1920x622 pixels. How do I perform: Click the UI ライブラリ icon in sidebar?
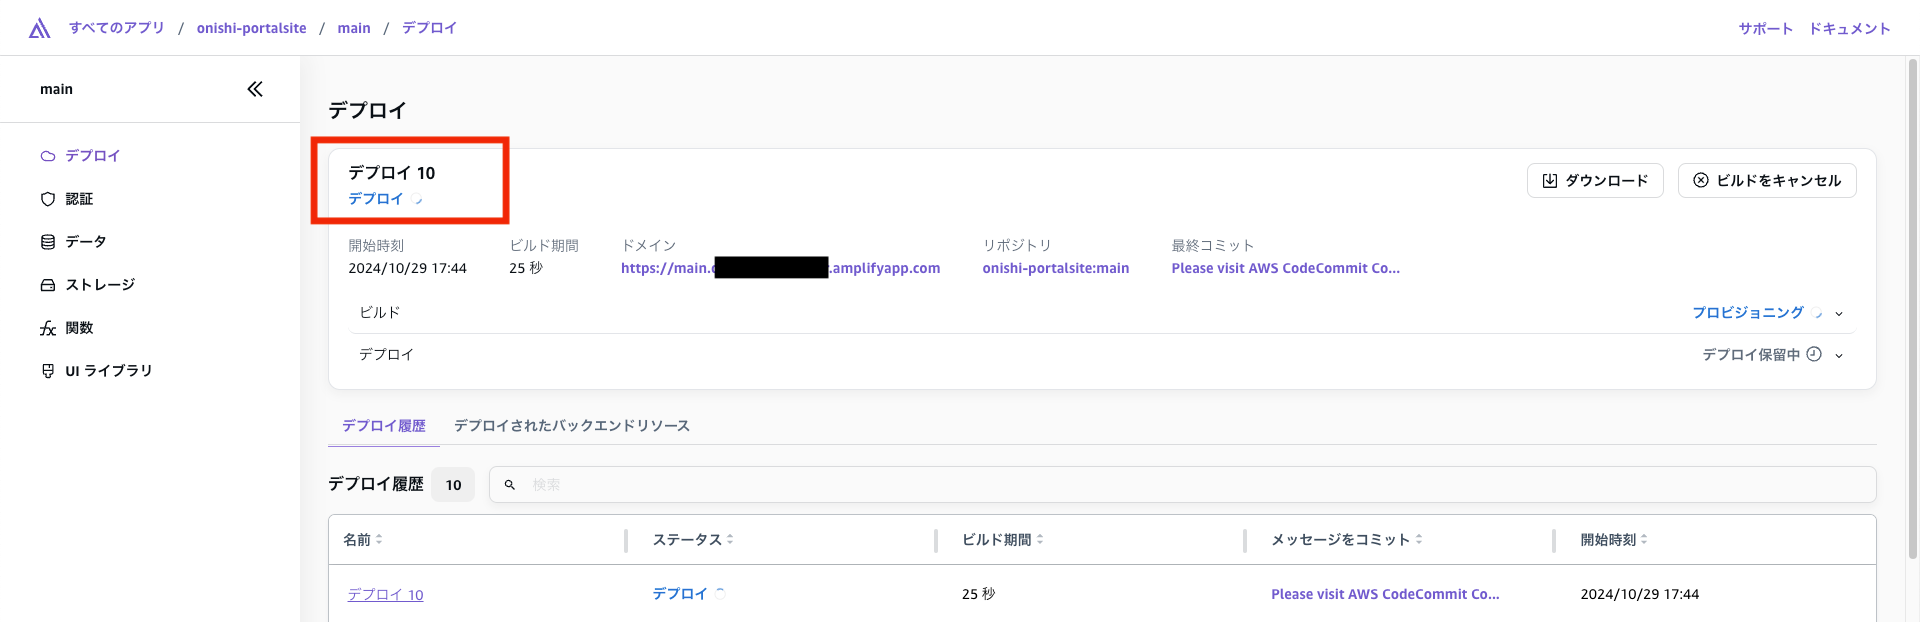click(x=47, y=371)
